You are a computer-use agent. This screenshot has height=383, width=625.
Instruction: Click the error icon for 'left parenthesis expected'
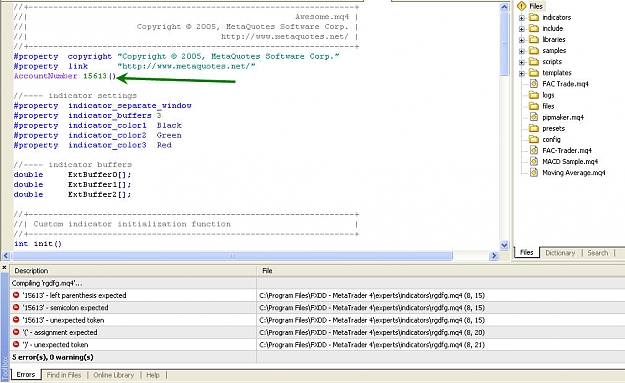pos(16,295)
